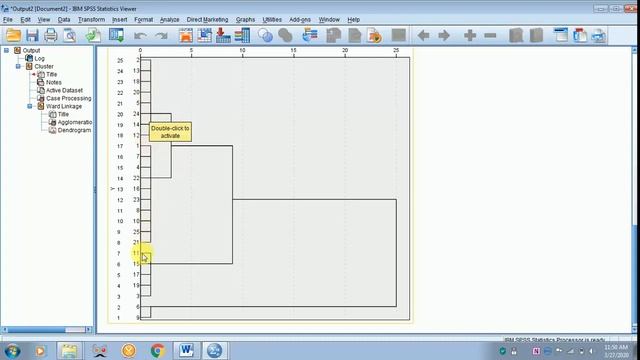
Task: Open the Data menu
Action: [64, 20]
